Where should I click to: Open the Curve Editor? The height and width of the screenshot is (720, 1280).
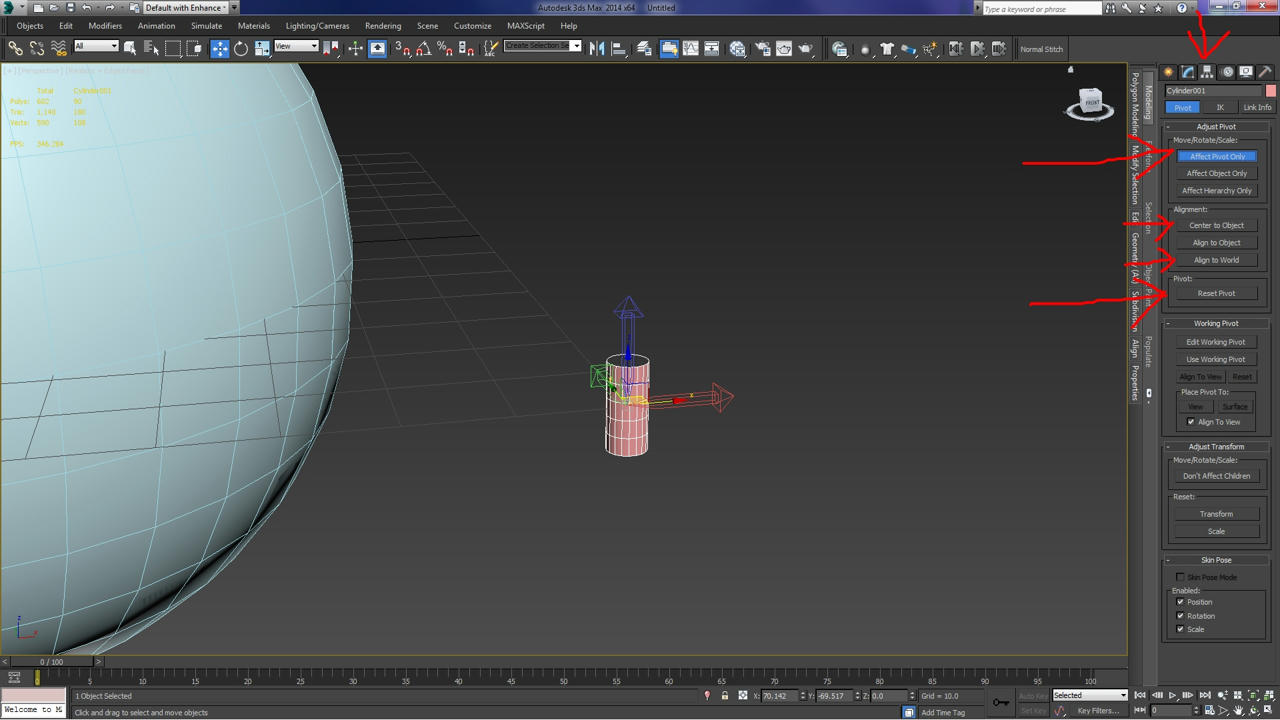coord(690,48)
